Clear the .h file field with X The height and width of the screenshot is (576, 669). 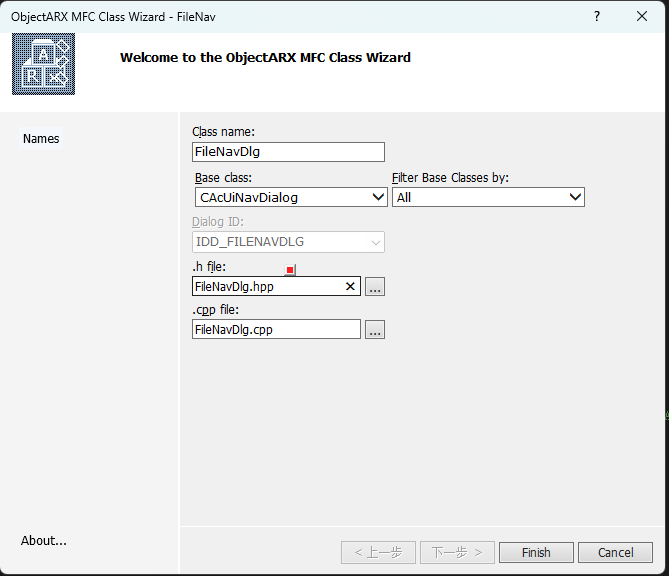tap(350, 286)
